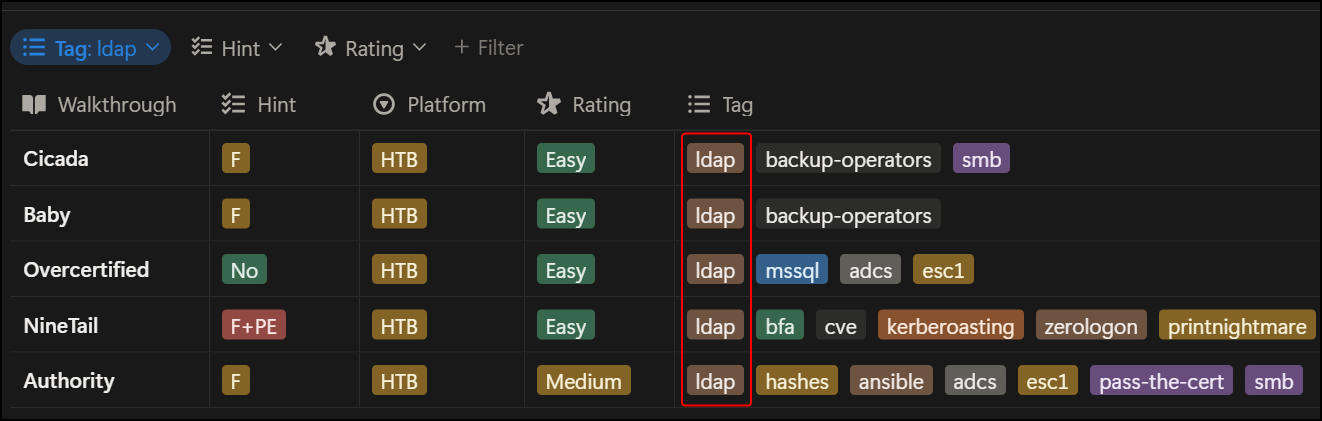Click the HTB platform tag in Cicada row
This screenshot has width=1322, height=421.
399,158
